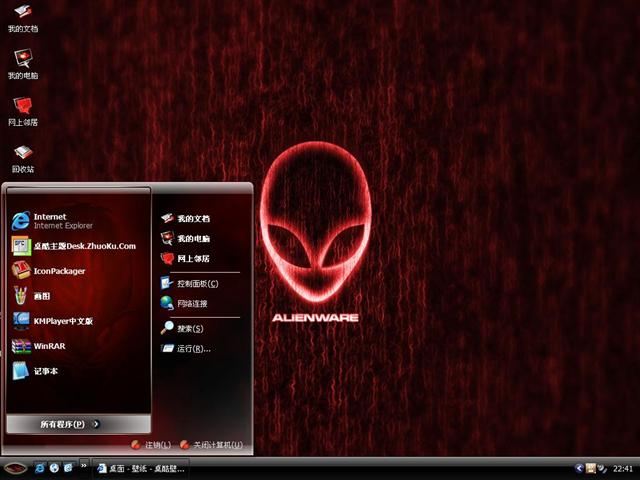Image resolution: width=640 pixels, height=480 pixels.
Task: Click 关闭计算机(U) shut down button
Action: 211,445
